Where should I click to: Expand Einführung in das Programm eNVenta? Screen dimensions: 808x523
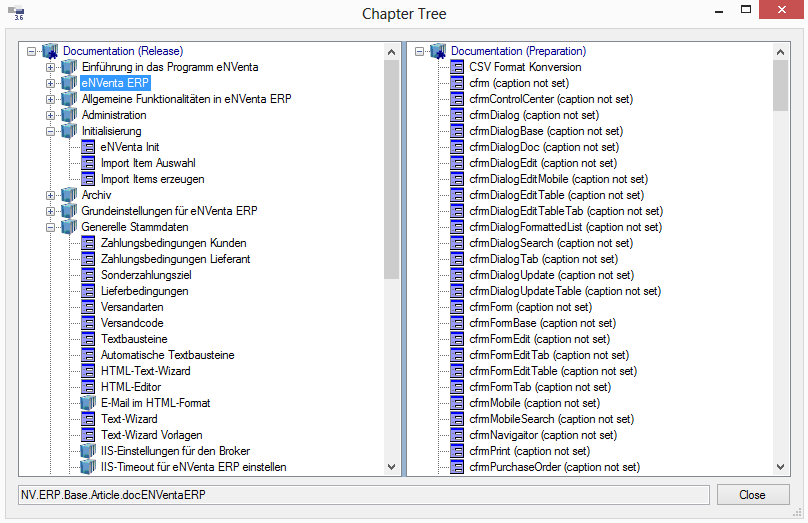[50, 67]
